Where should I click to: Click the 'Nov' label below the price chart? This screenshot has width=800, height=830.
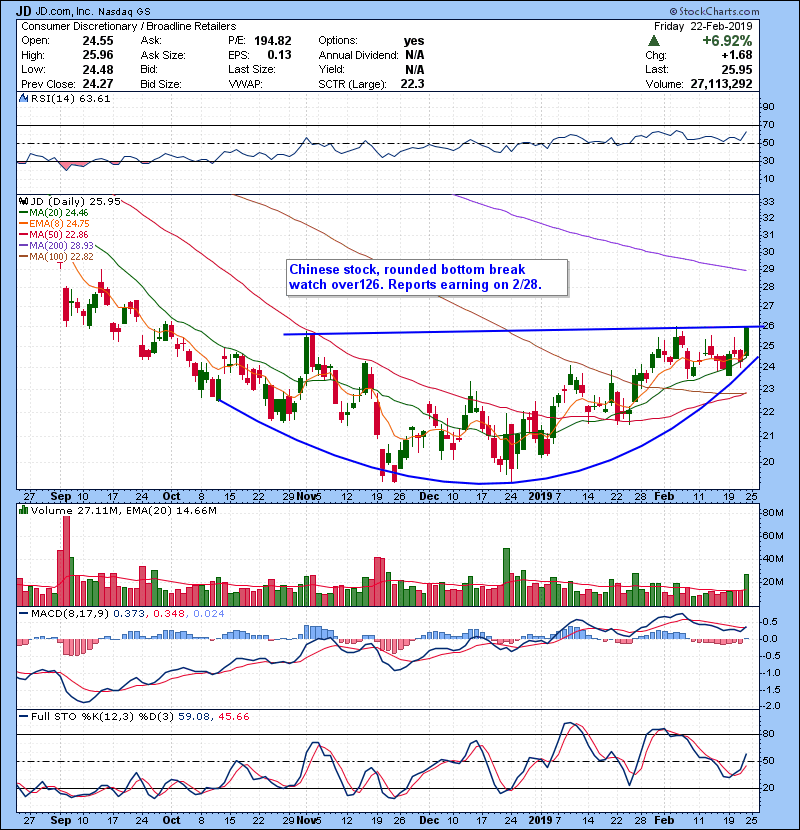point(305,497)
